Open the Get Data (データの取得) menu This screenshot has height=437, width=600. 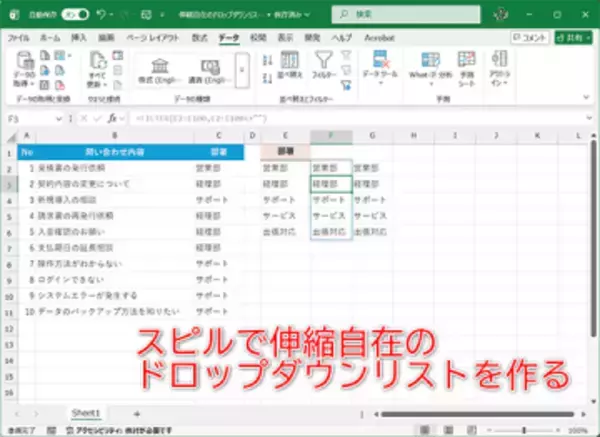point(25,69)
